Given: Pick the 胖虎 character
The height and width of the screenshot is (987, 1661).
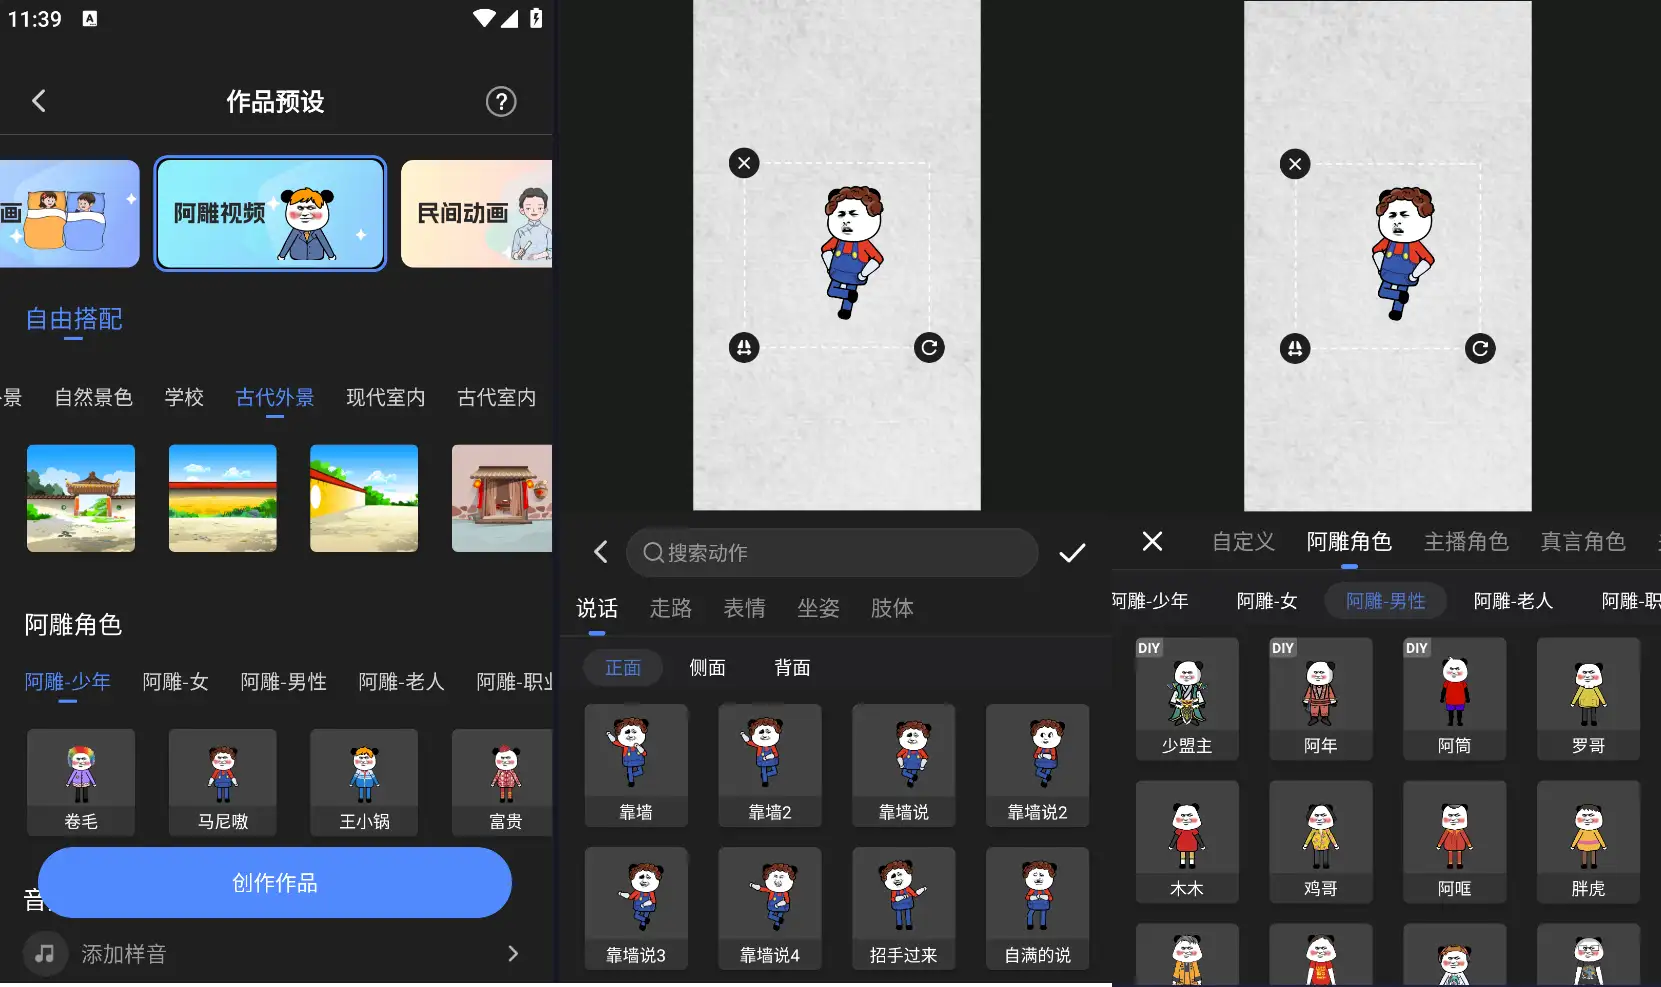Looking at the screenshot, I should pos(1588,841).
